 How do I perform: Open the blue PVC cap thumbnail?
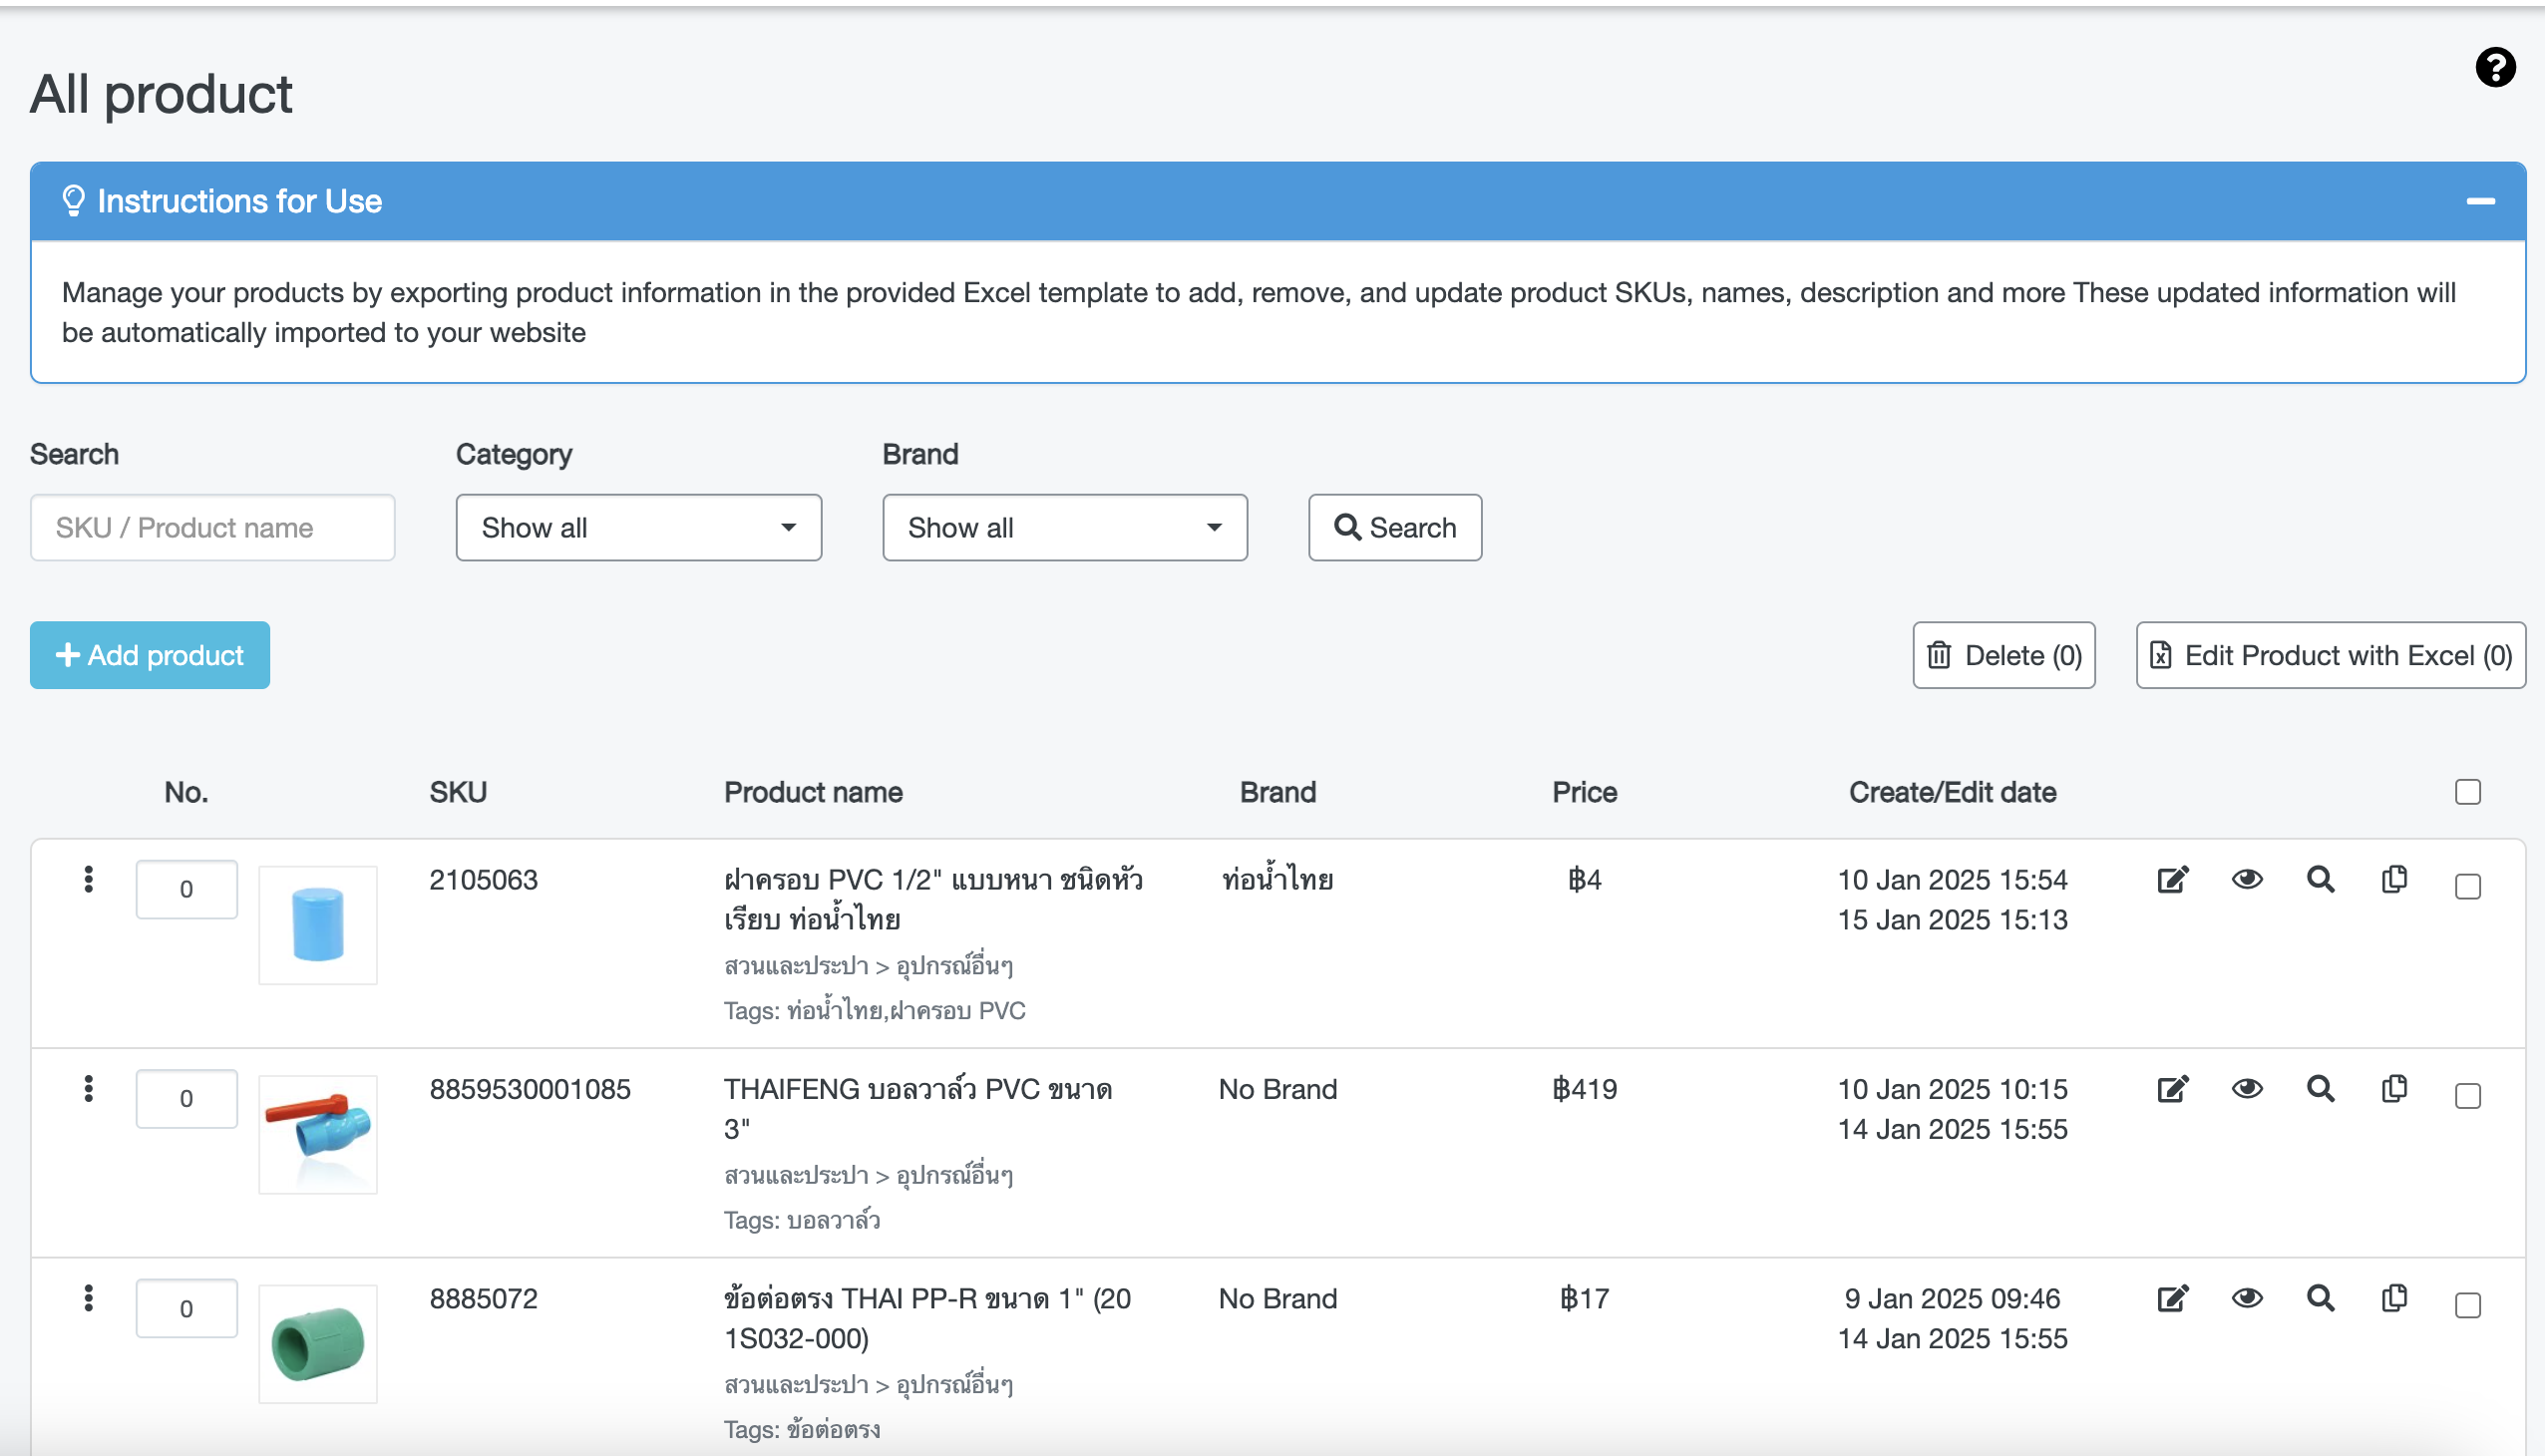pos(318,925)
